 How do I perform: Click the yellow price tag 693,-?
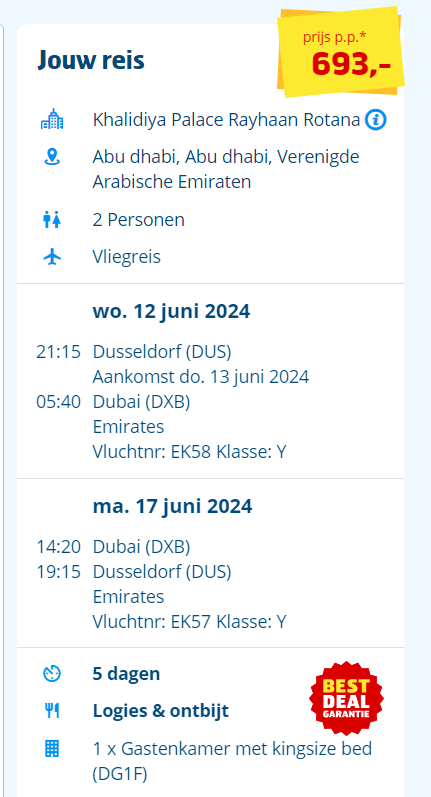[341, 52]
